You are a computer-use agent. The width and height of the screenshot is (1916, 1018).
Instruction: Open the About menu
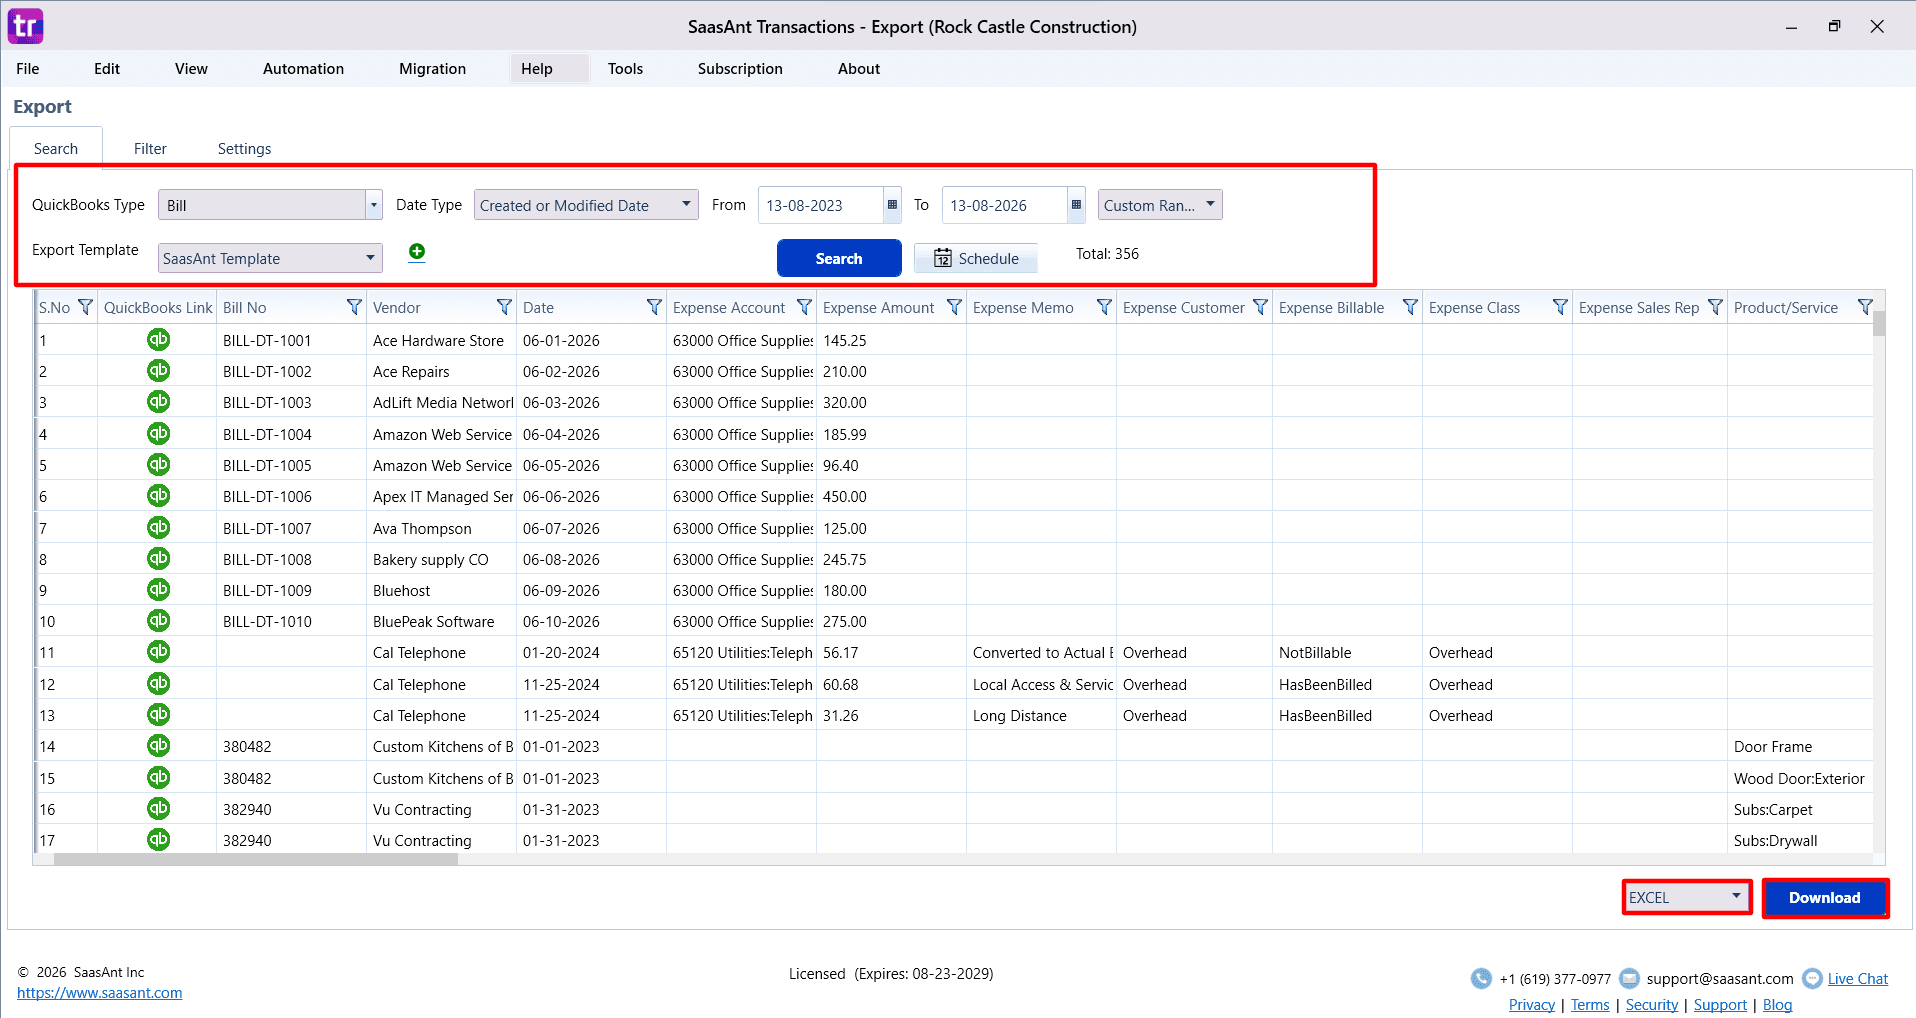tap(859, 68)
